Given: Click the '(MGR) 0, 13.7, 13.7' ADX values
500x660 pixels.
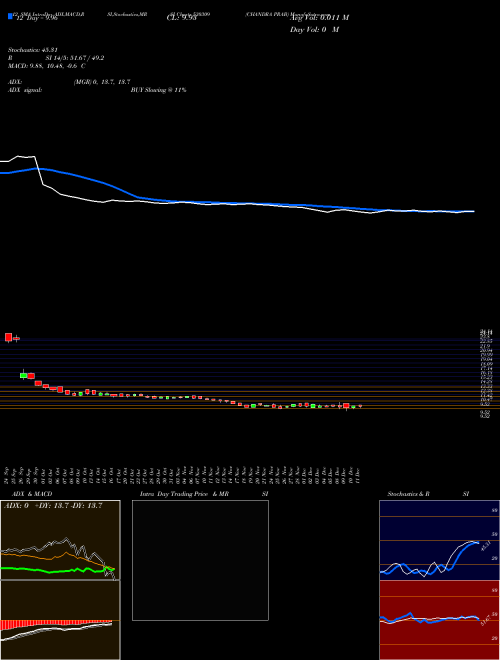Looking at the screenshot, I should click(x=102, y=82).
